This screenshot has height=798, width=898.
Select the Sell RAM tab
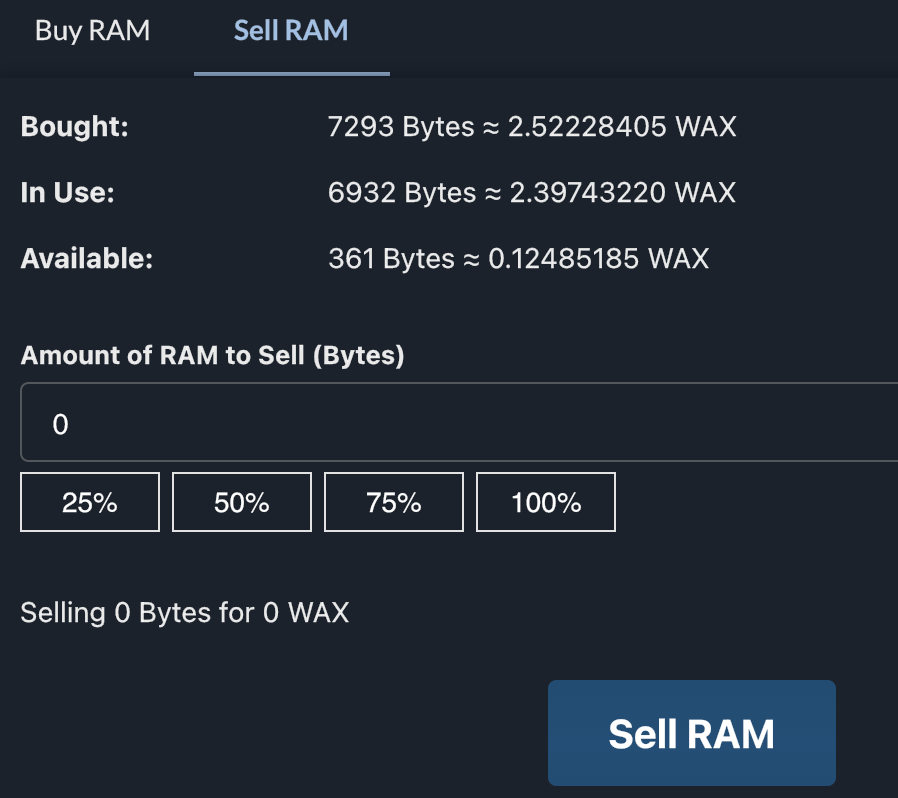292,32
